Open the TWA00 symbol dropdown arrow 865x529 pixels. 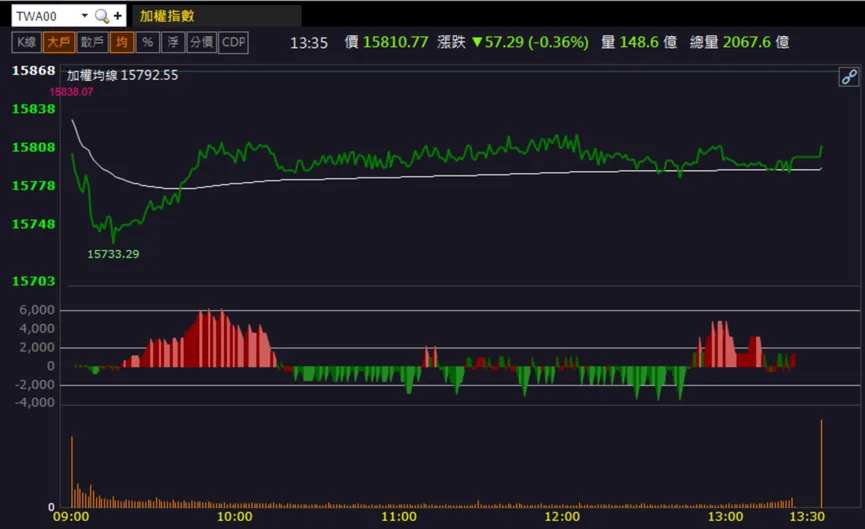click(x=84, y=15)
